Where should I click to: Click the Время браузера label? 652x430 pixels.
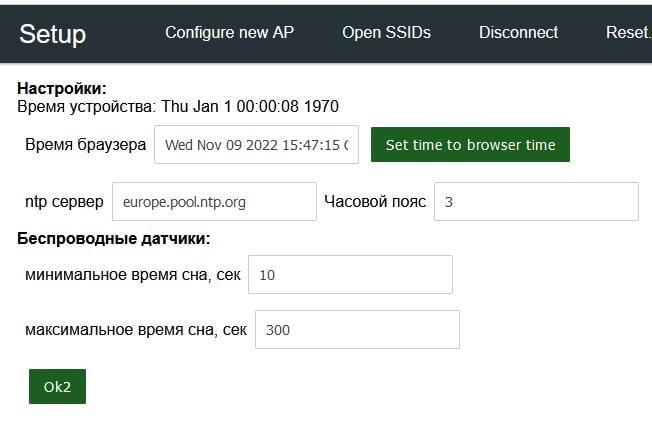(86, 145)
